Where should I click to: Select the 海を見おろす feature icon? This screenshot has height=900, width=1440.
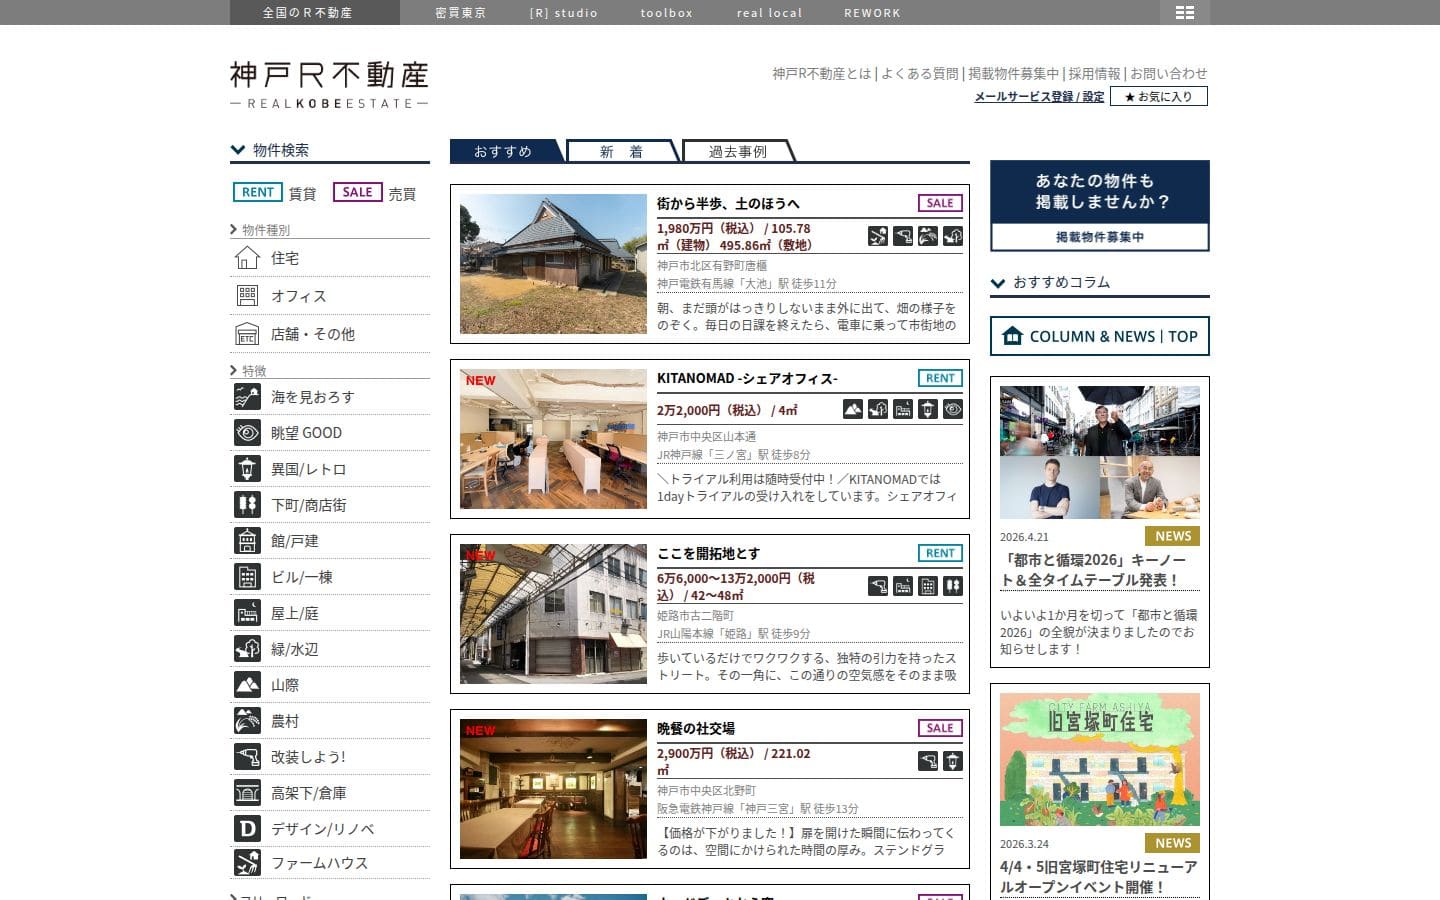247,397
